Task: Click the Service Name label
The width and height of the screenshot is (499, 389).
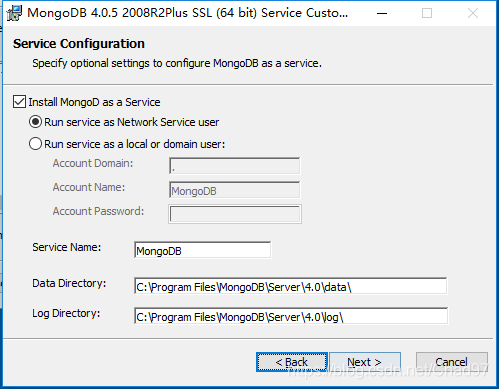Action: (67, 247)
